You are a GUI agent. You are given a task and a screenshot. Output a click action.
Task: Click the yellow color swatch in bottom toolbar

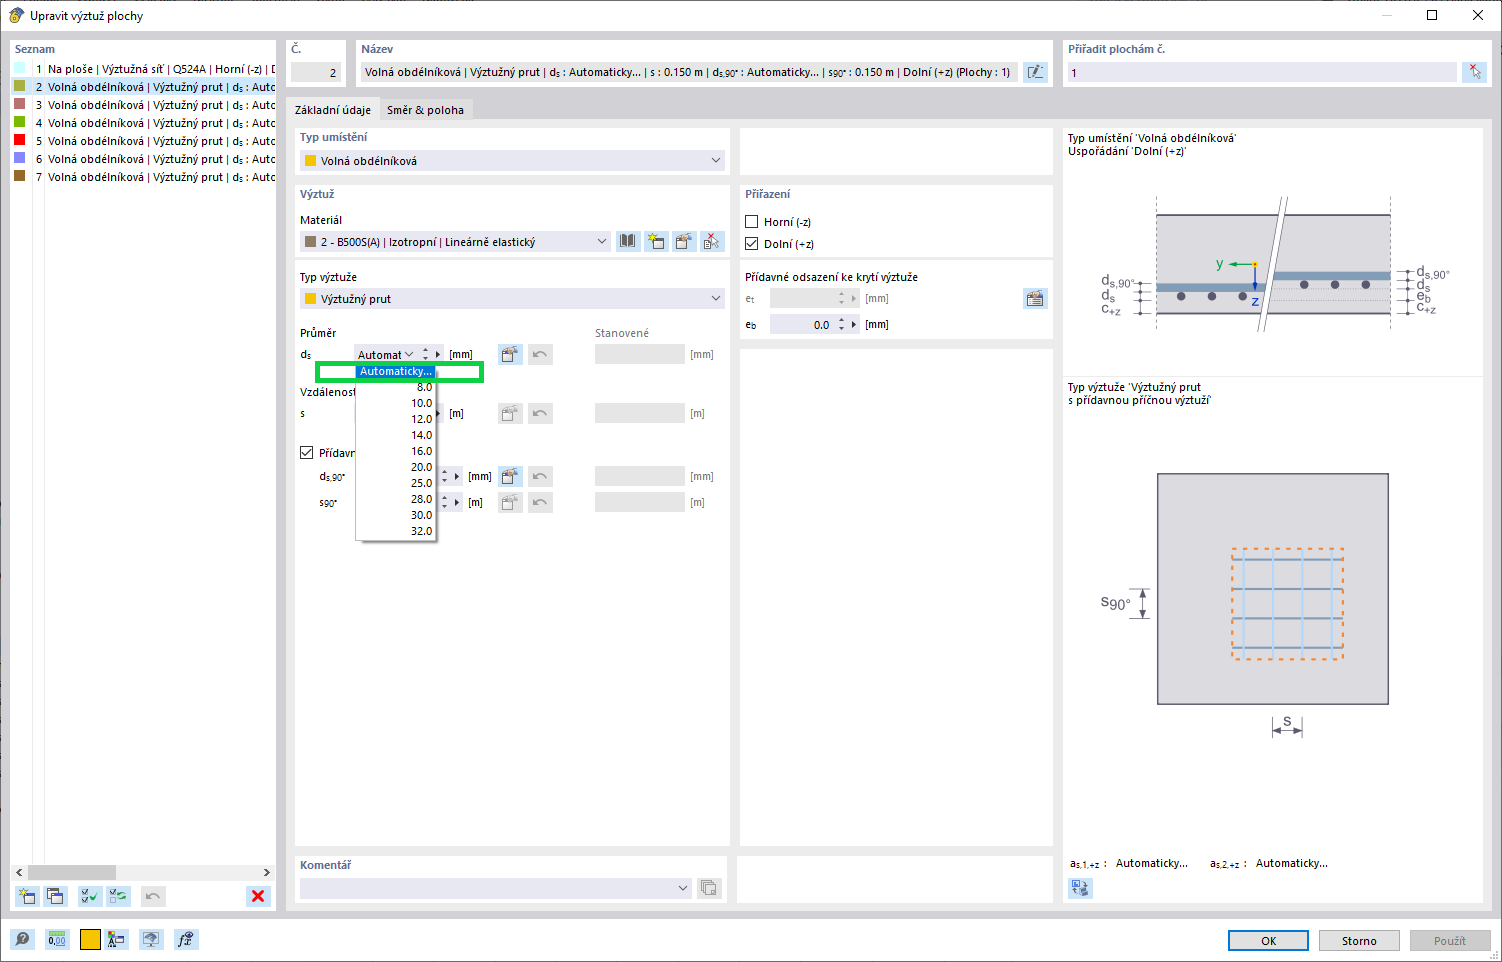[x=90, y=940]
